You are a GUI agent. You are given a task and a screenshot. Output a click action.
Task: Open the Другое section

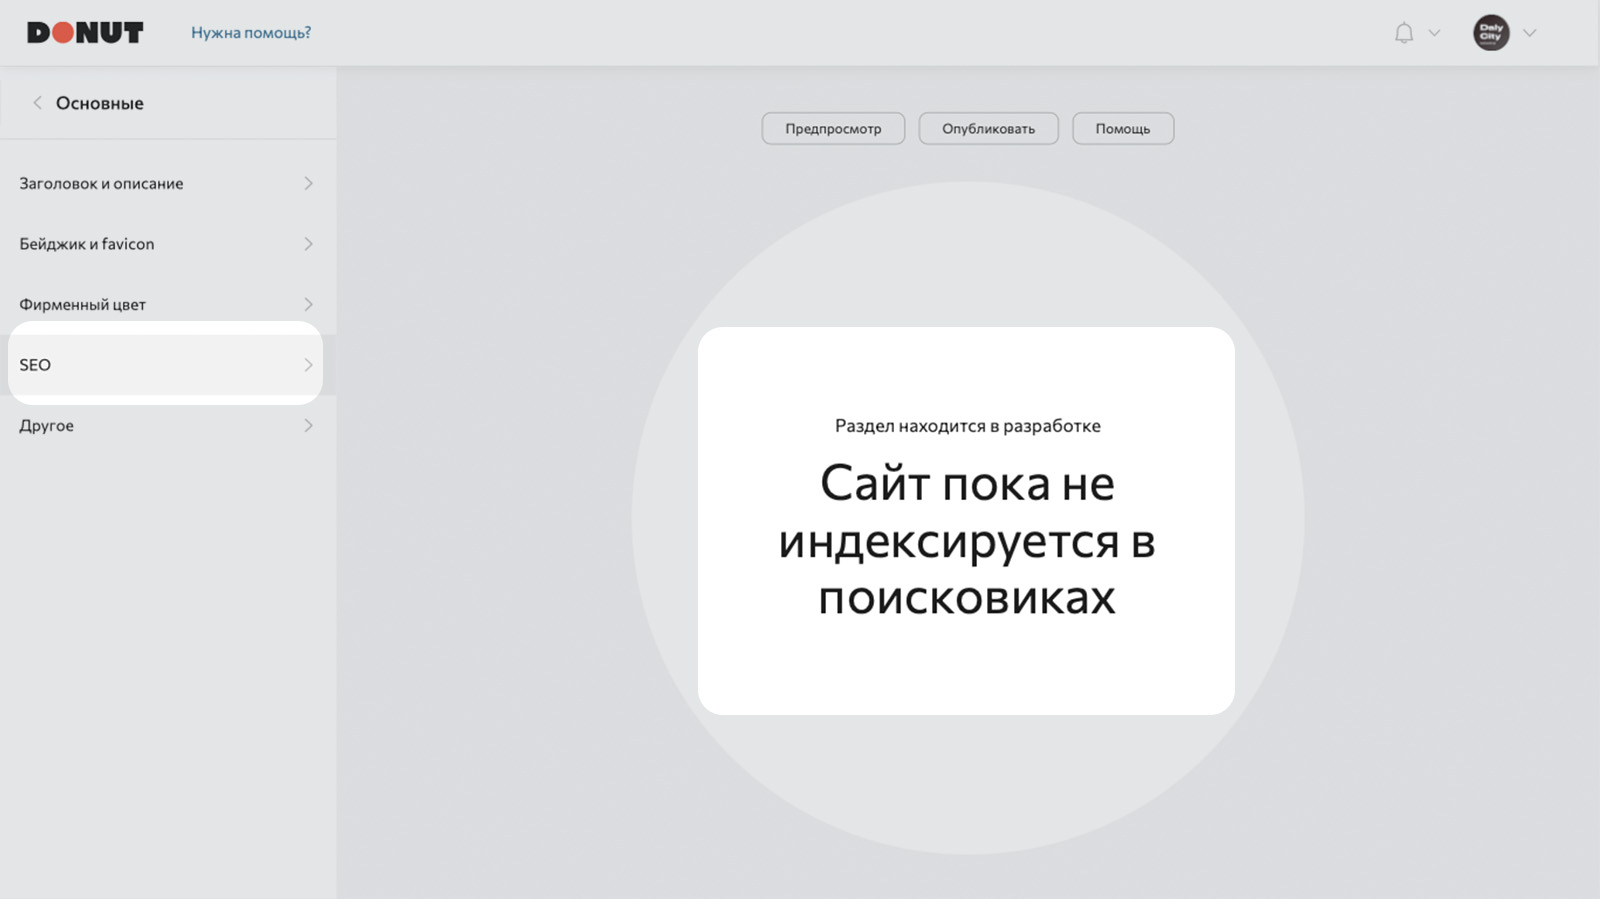[168, 425]
